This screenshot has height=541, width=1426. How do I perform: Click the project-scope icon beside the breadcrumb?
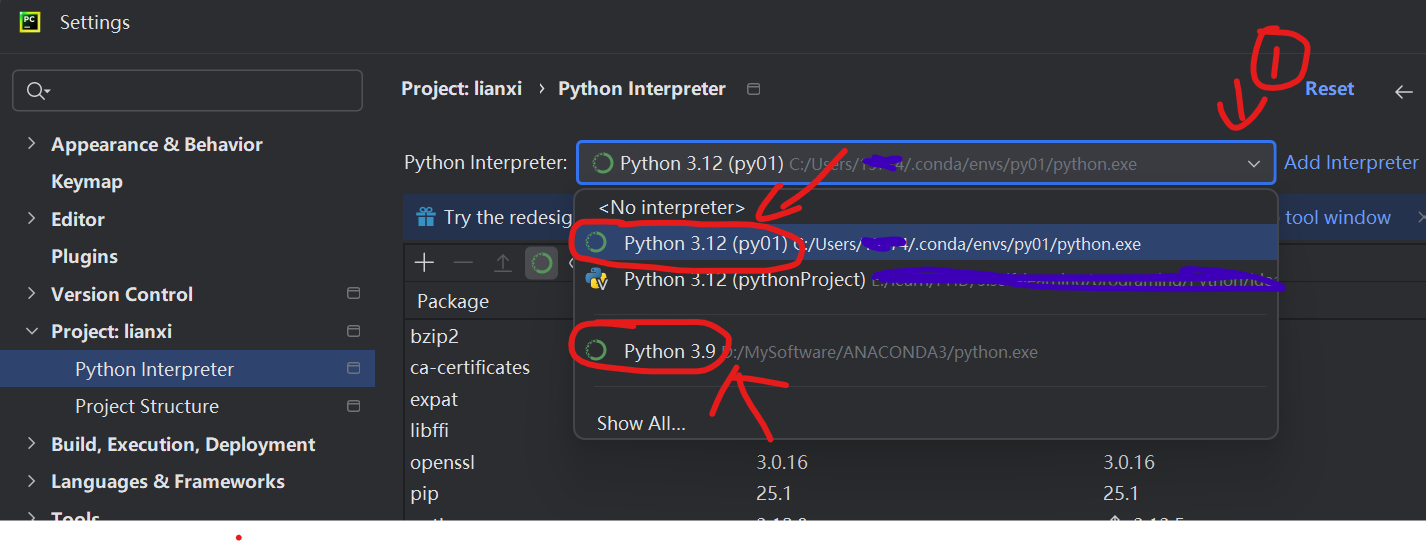click(754, 89)
